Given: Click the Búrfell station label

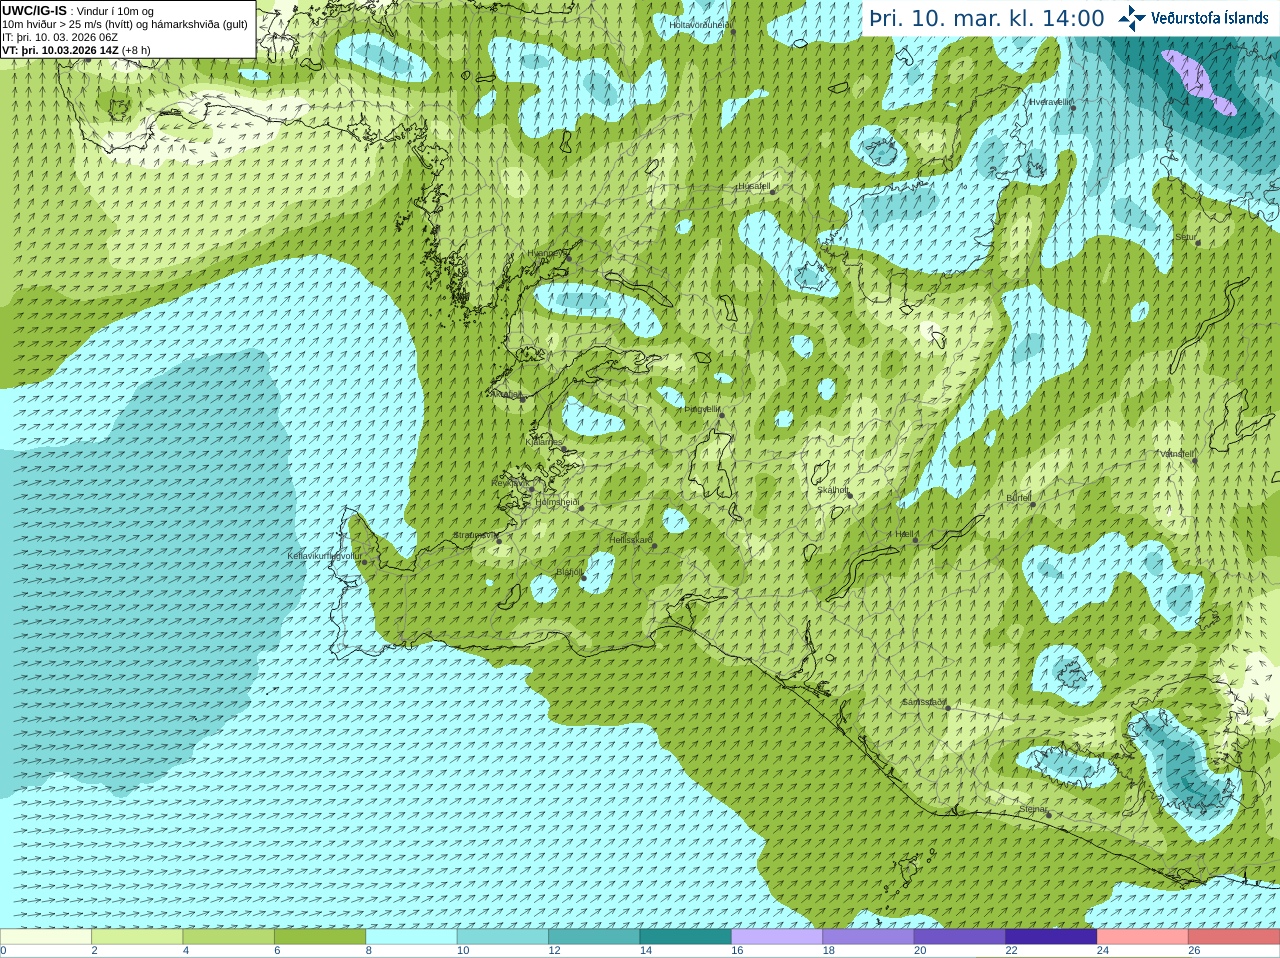Looking at the screenshot, I should pyautogui.click(x=1018, y=497).
